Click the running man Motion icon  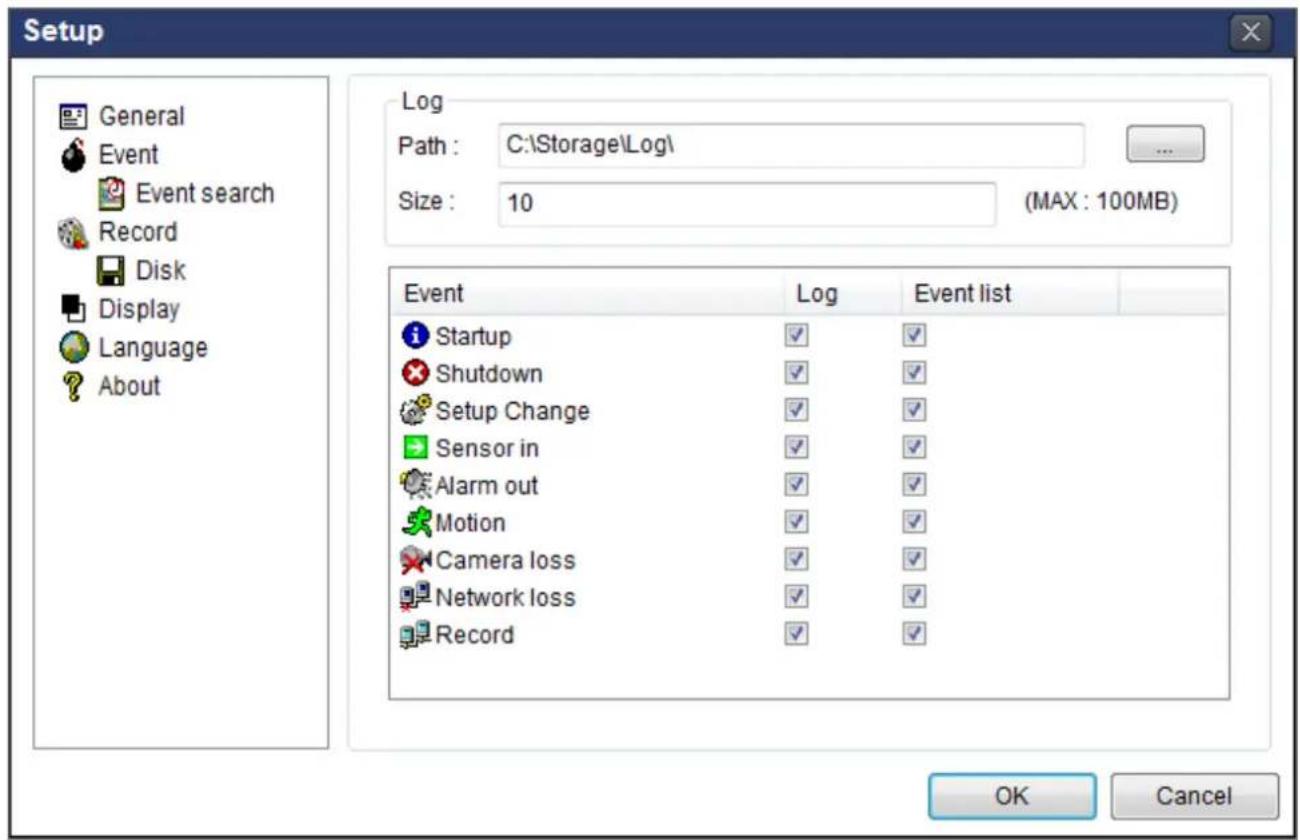coord(416,522)
